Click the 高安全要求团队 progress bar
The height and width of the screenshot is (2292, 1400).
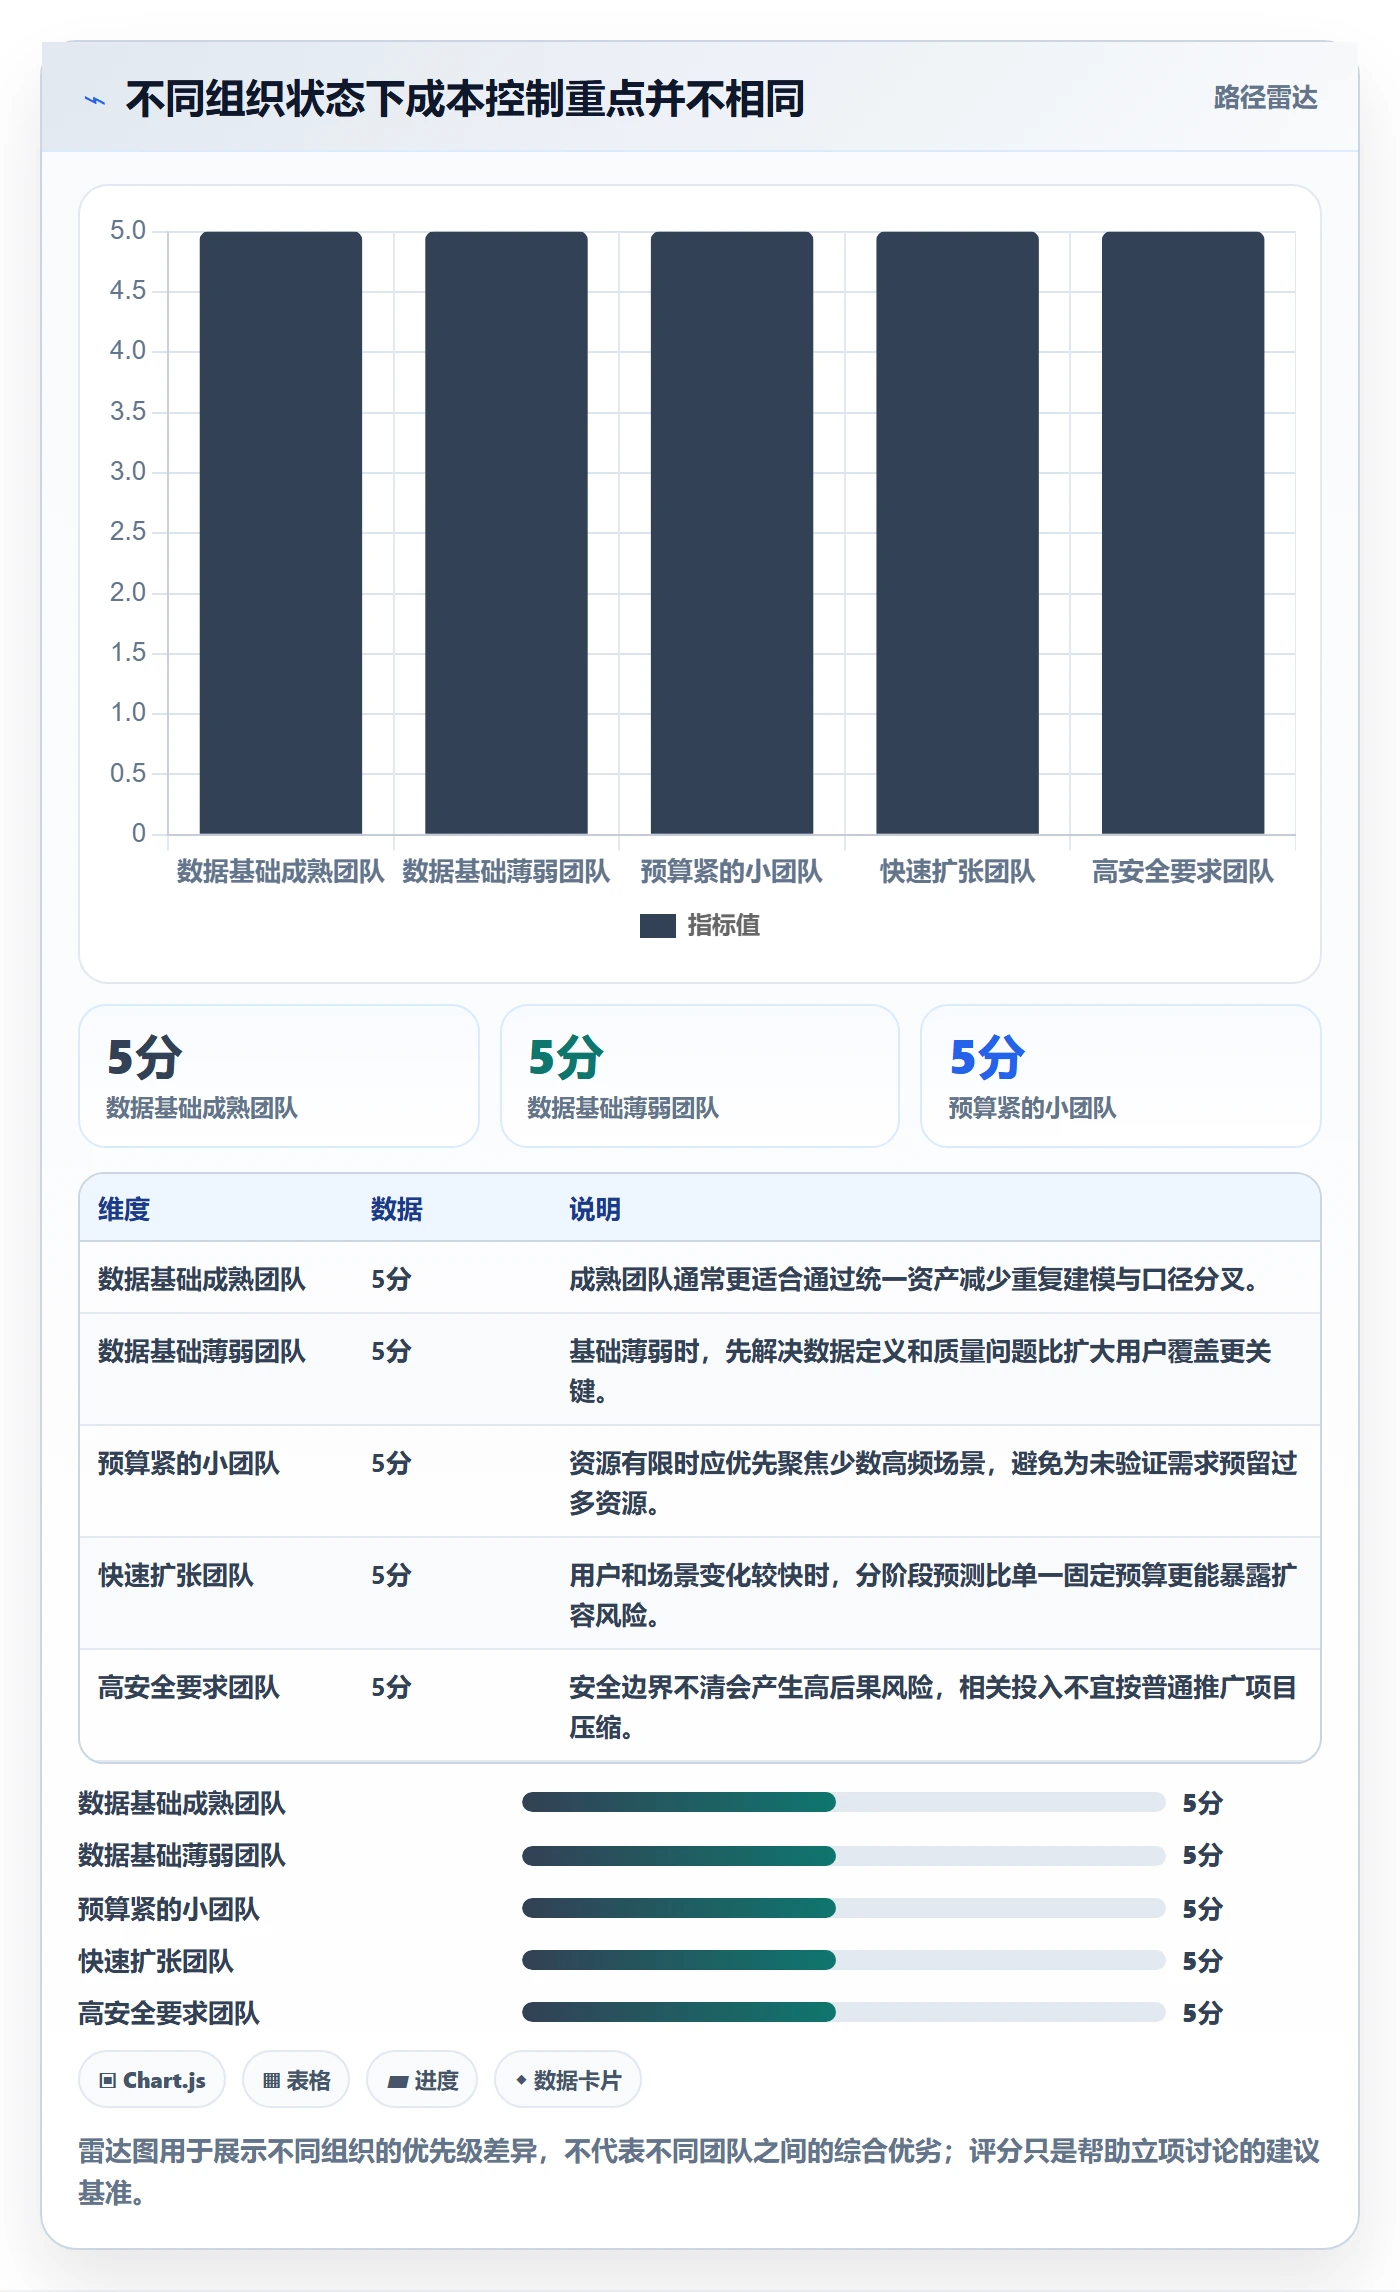point(843,2012)
